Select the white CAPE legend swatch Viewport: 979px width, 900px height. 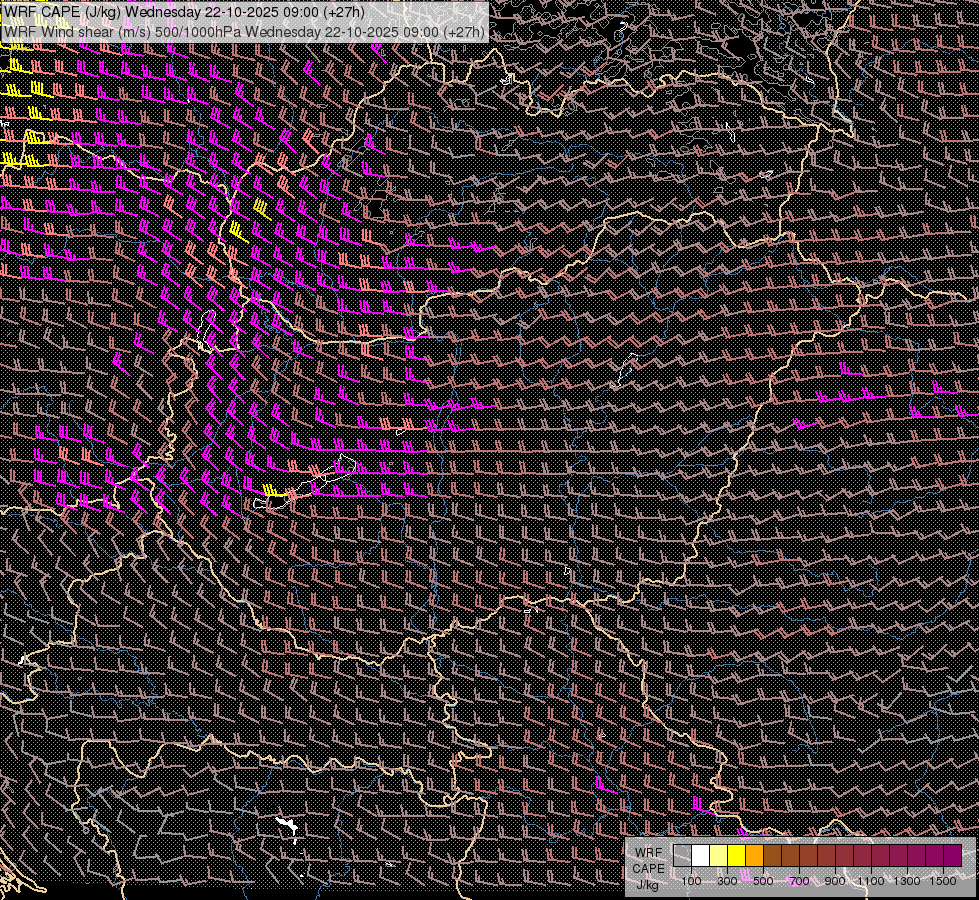[x=701, y=856]
